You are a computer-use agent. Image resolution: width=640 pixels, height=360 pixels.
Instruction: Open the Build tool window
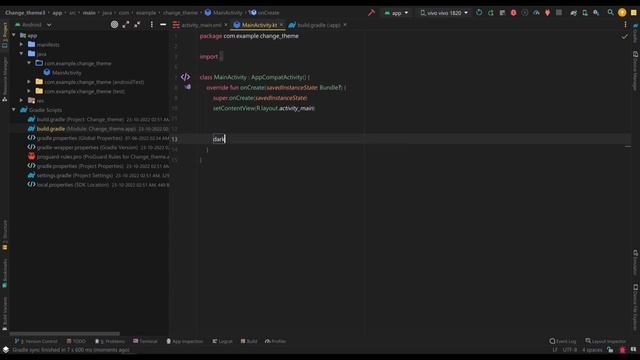(249, 341)
